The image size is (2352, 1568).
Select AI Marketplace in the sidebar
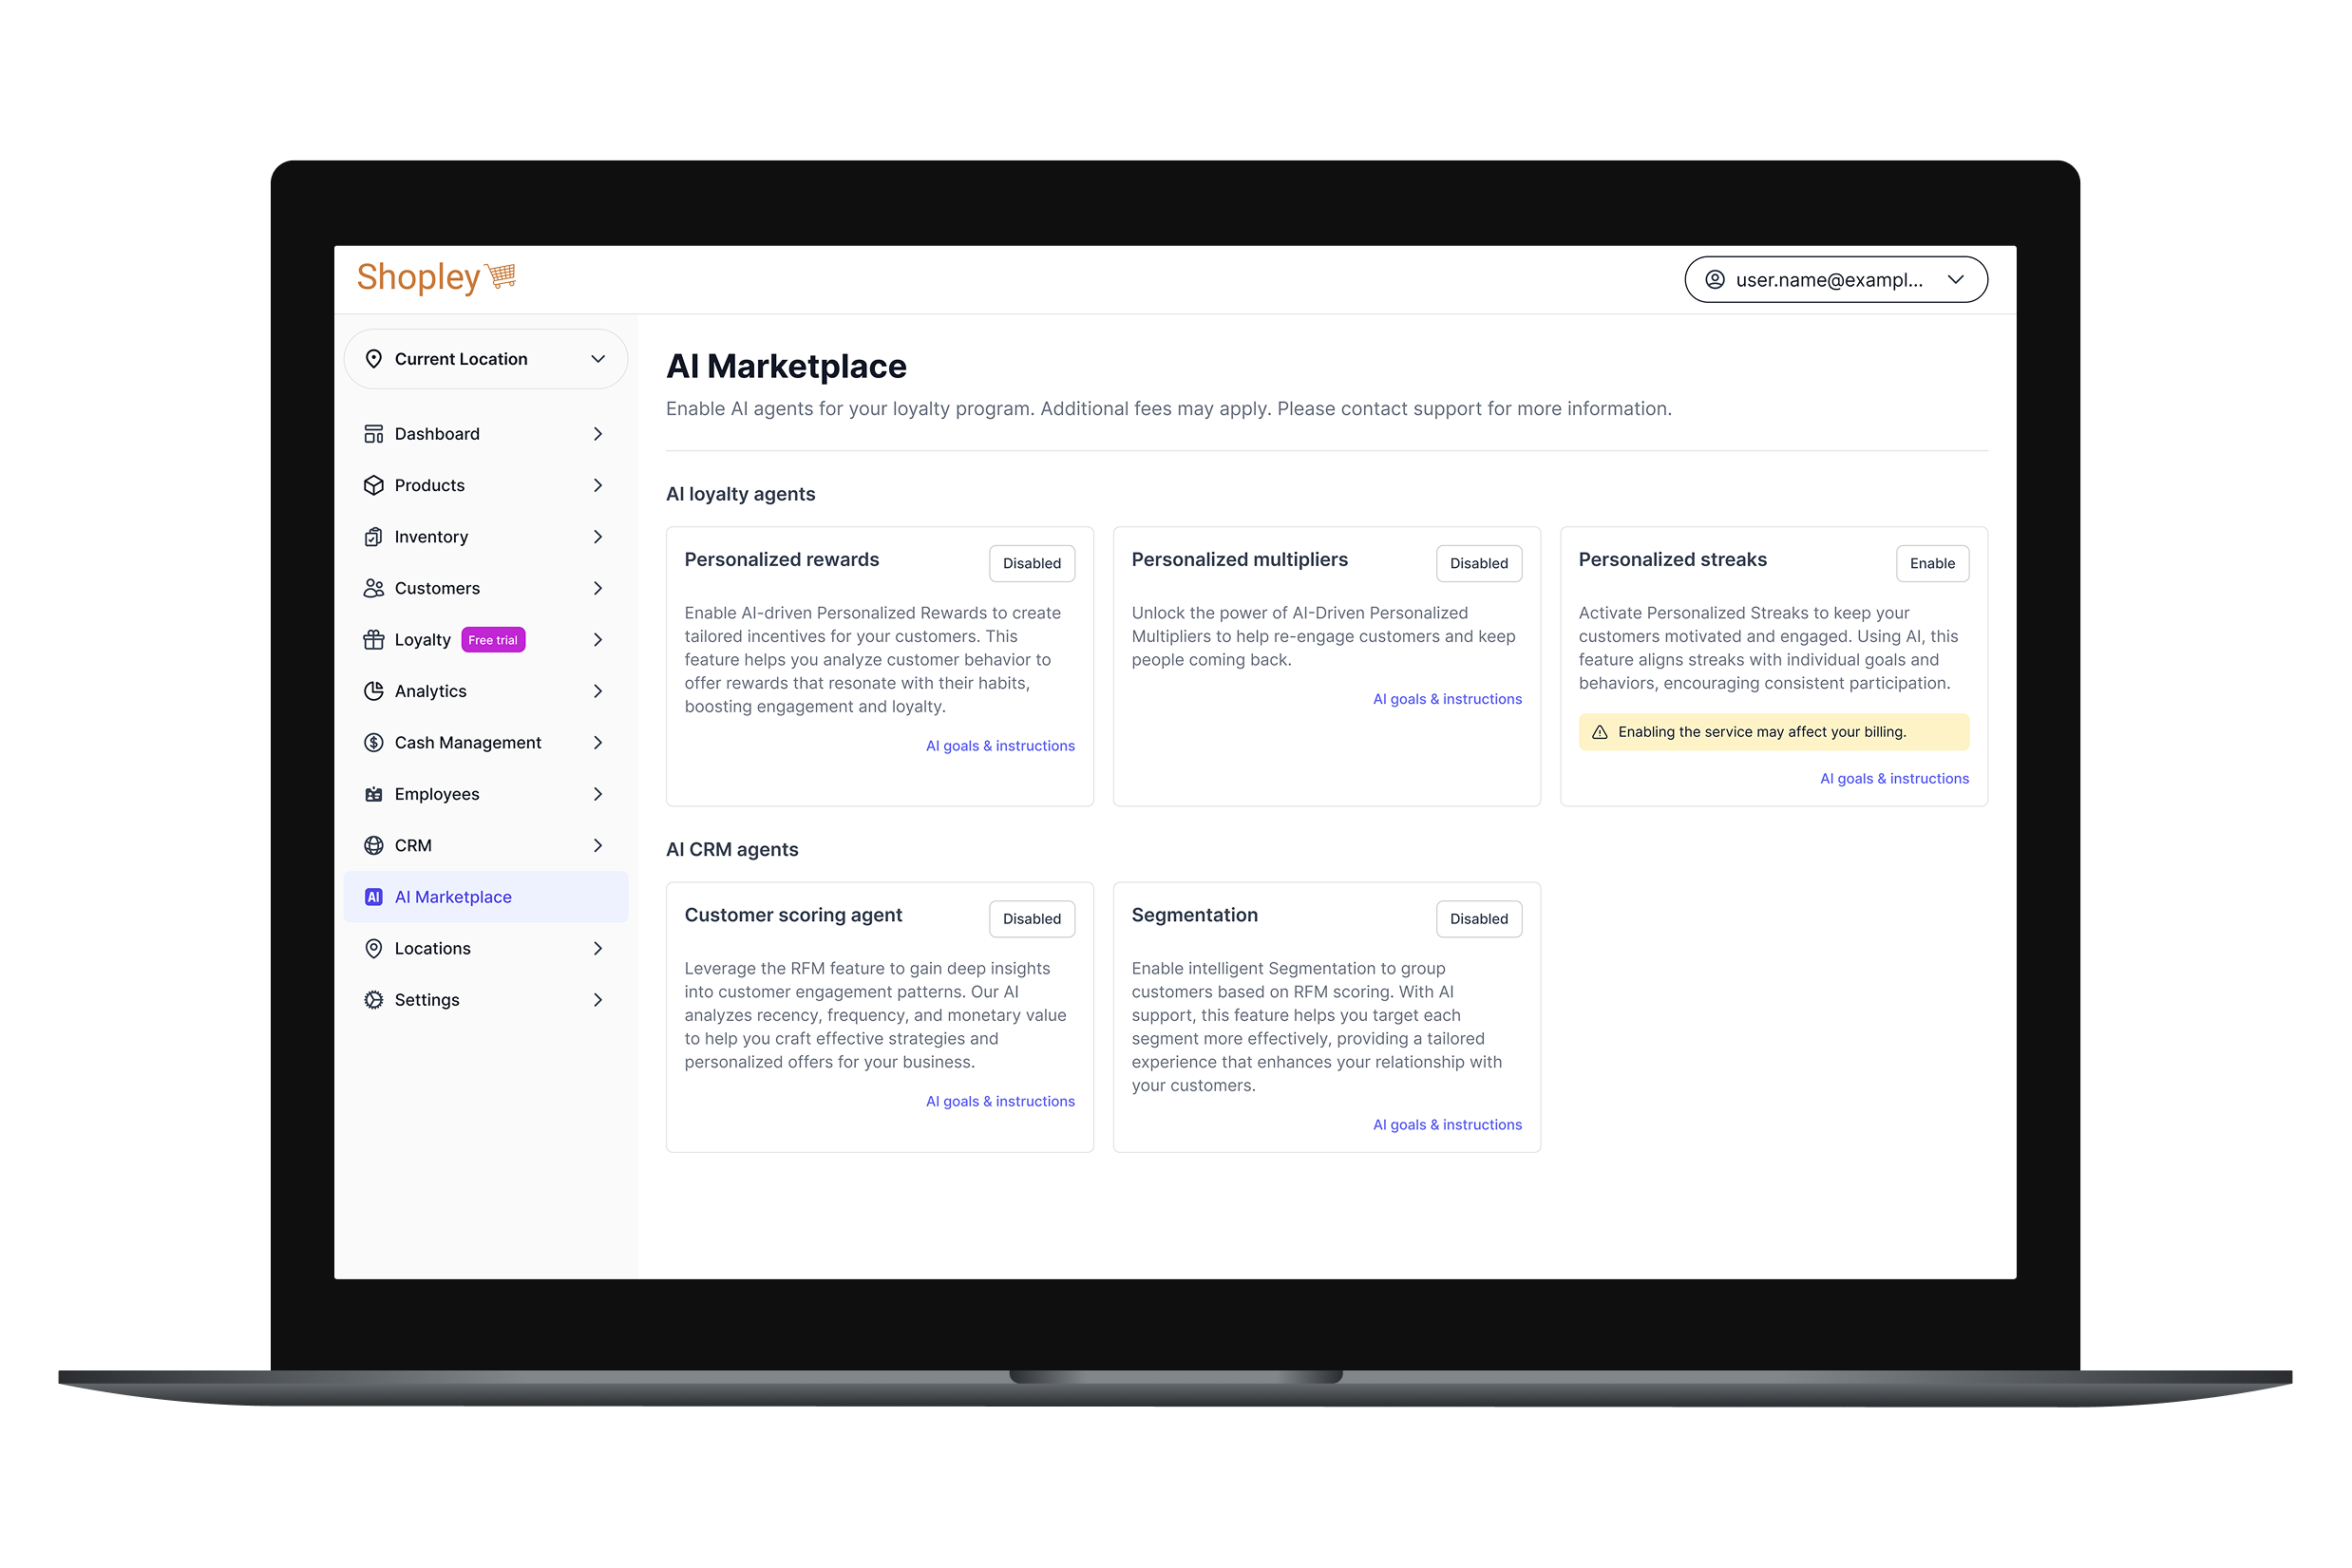453,896
